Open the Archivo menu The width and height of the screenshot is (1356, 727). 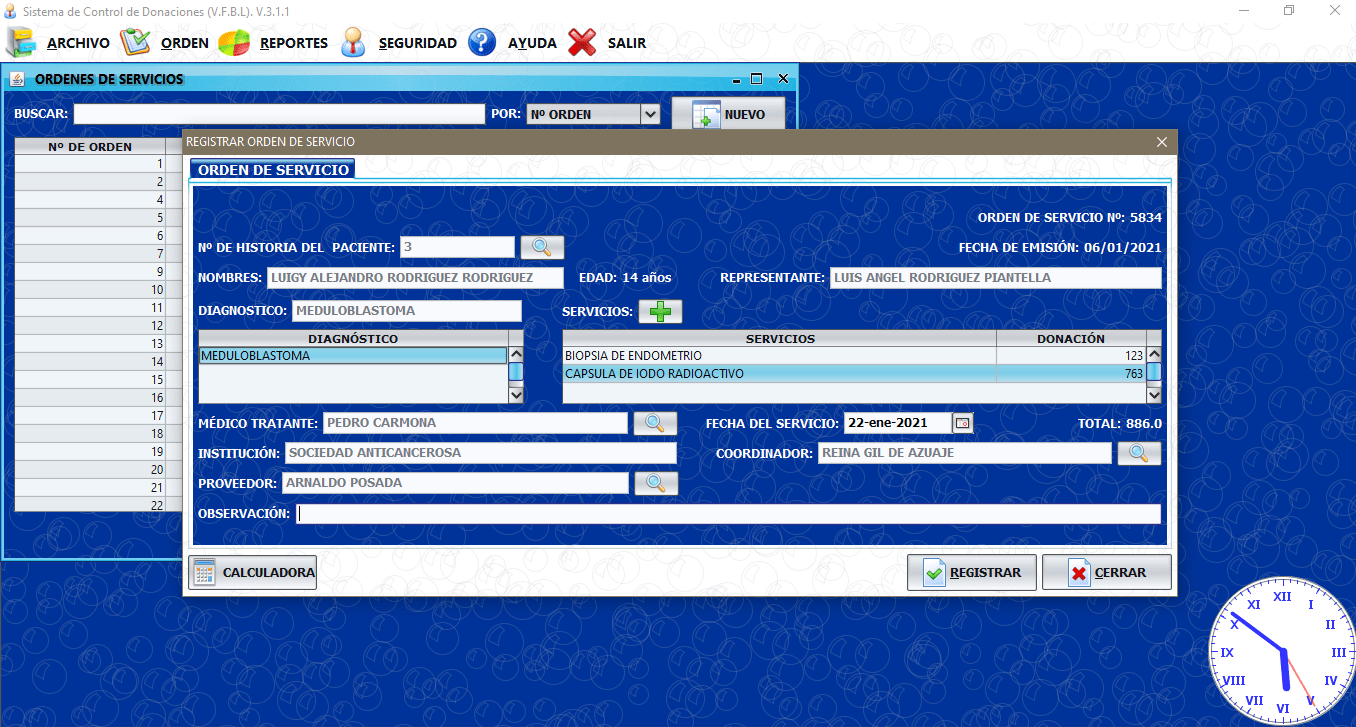pos(59,43)
